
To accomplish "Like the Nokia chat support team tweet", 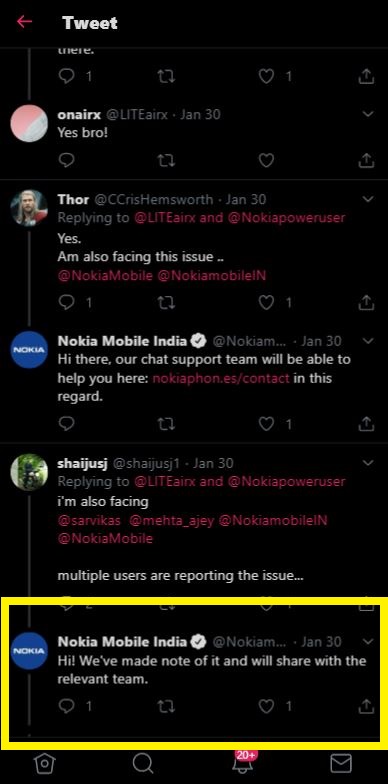I will [x=266, y=424].
